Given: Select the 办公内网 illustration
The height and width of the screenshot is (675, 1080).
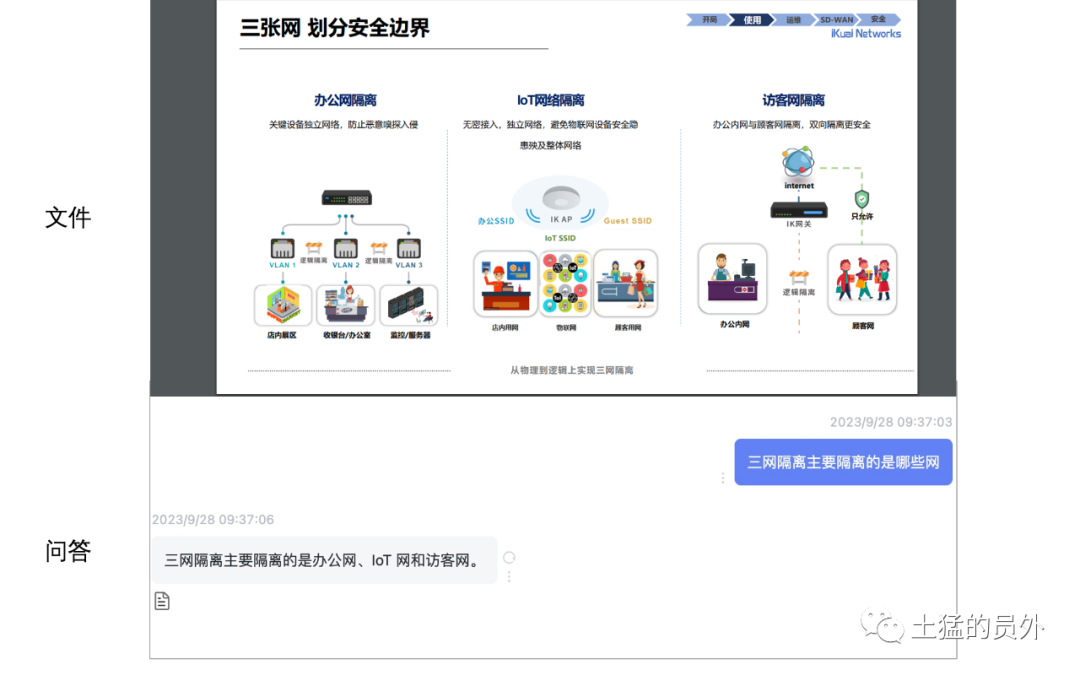Looking at the screenshot, I should click(x=732, y=278).
